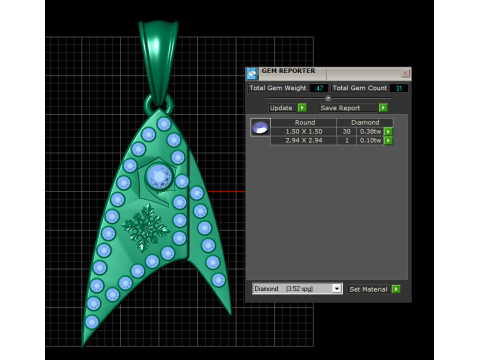Select the large center diamond on the pendant
This screenshot has width=480, height=360.
(x=159, y=176)
